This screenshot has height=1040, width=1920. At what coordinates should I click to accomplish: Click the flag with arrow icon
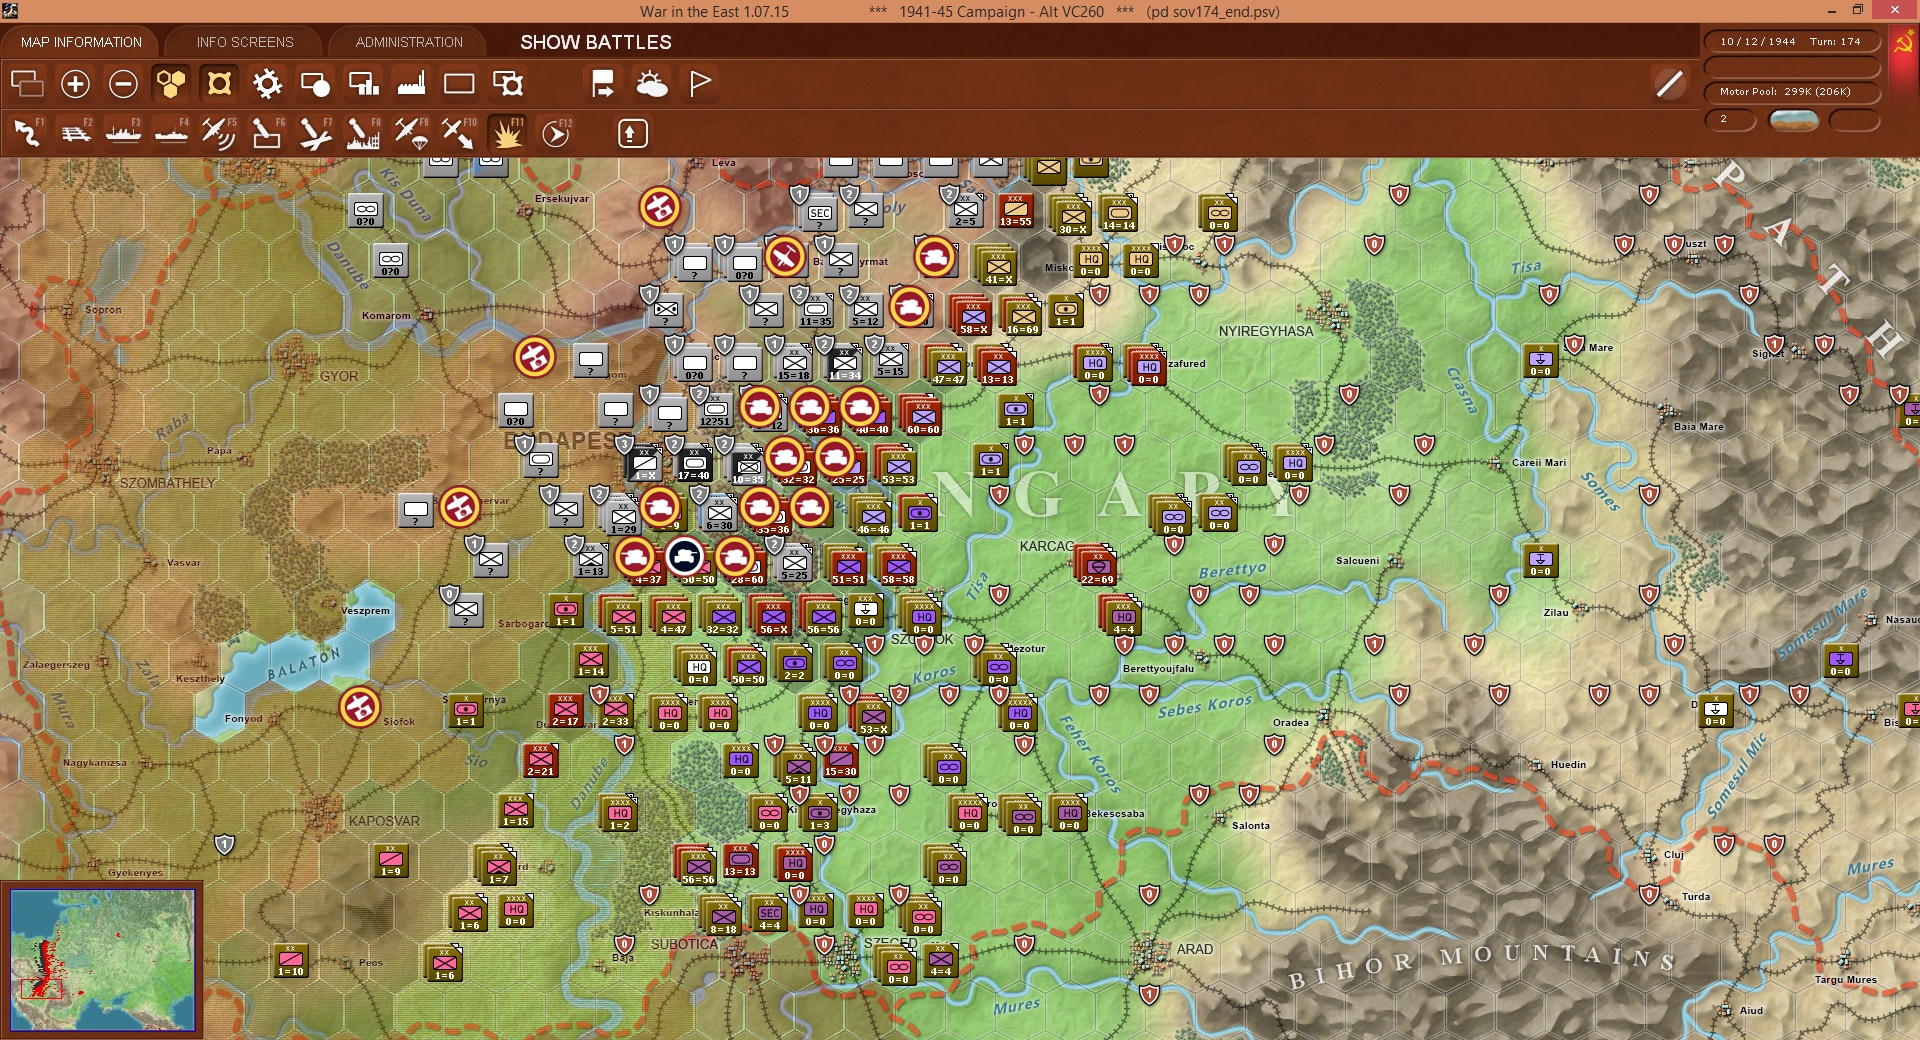[603, 84]
